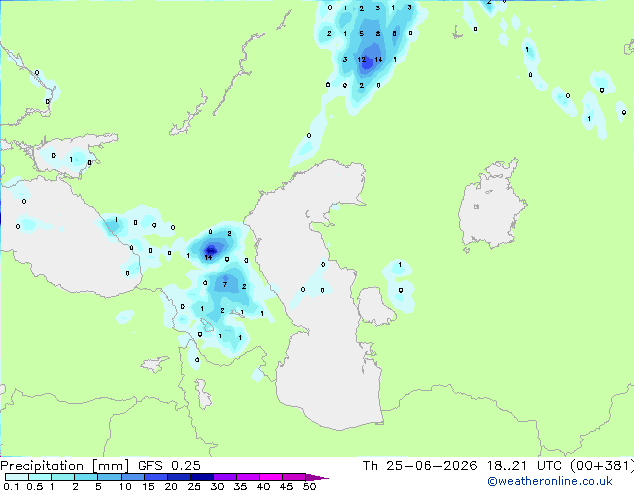
Task: Select the 'Precipitation [mm]' title text
Action: 65,466
